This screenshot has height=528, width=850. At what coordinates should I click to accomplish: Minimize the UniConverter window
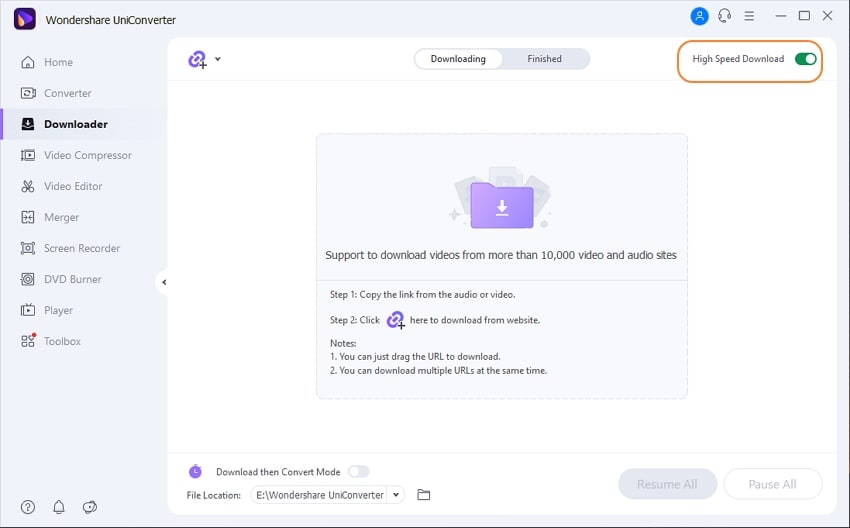coord(781,16)
